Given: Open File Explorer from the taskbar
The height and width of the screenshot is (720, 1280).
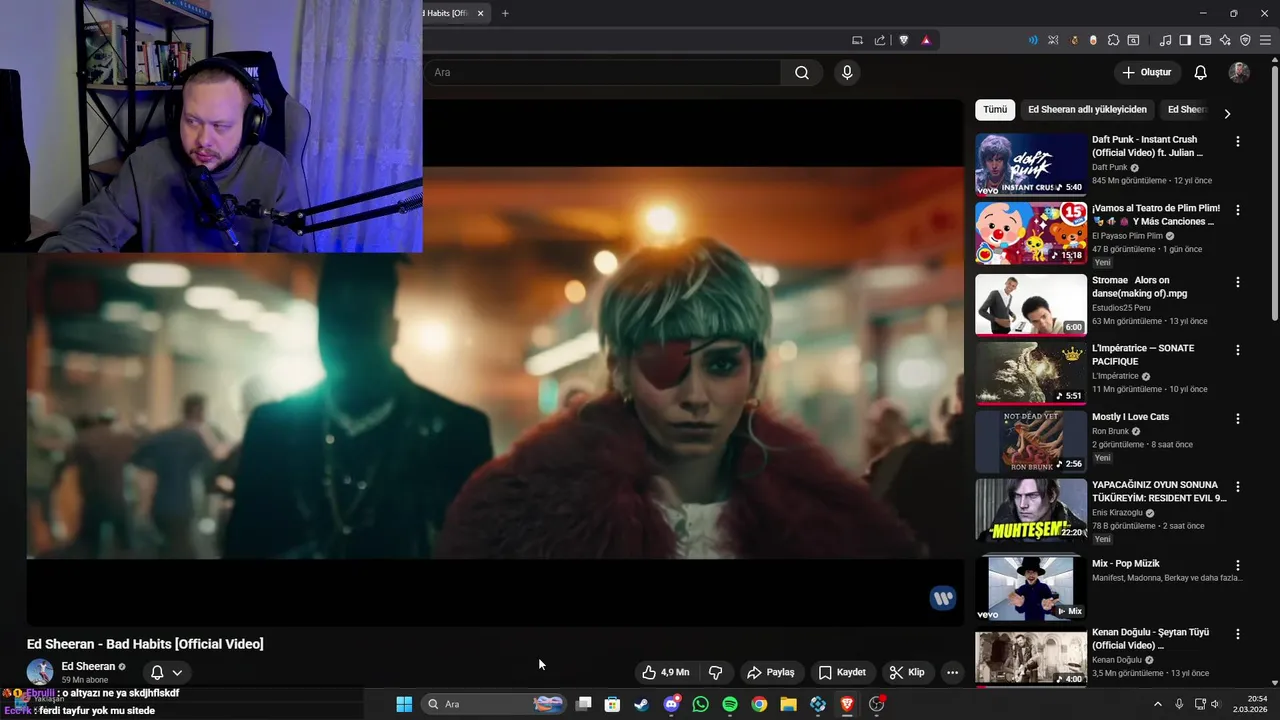Looking at the screenshot, I should 788,704.
